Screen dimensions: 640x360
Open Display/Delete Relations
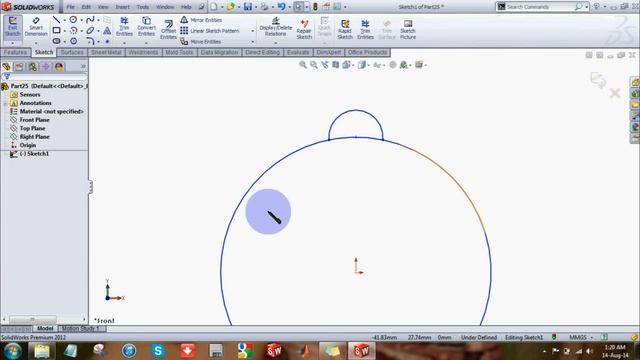click(276, 27)
